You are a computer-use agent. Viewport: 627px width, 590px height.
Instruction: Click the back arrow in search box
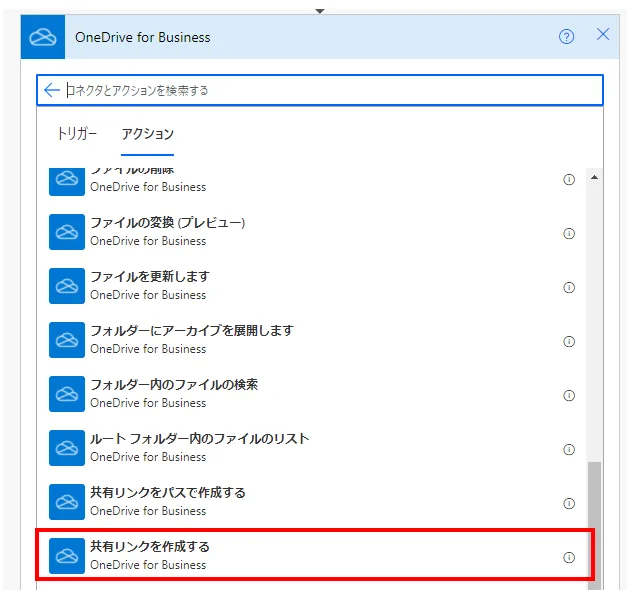pos(52,90)
